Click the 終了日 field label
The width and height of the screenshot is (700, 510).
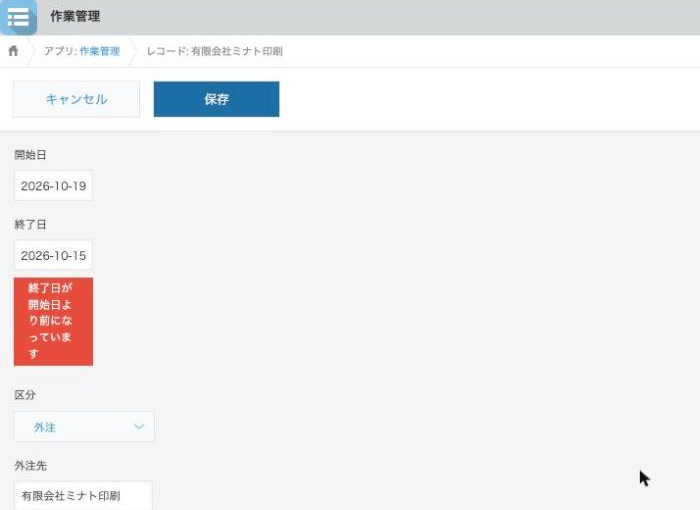click(x=30, y=225)
